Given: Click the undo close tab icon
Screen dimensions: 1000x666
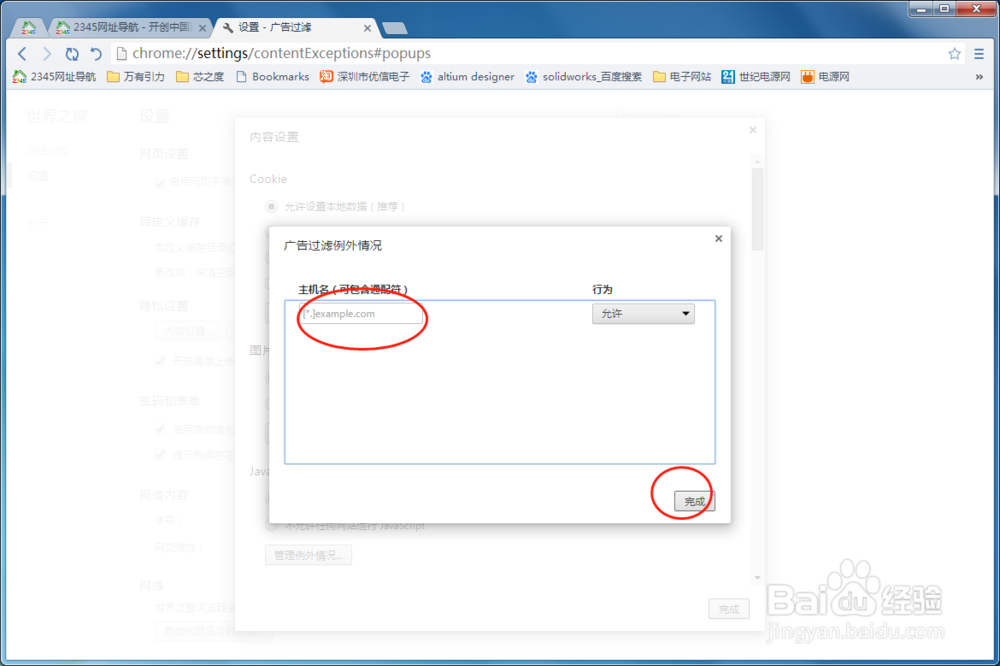Looking at the screenshot, I should 96,54.
